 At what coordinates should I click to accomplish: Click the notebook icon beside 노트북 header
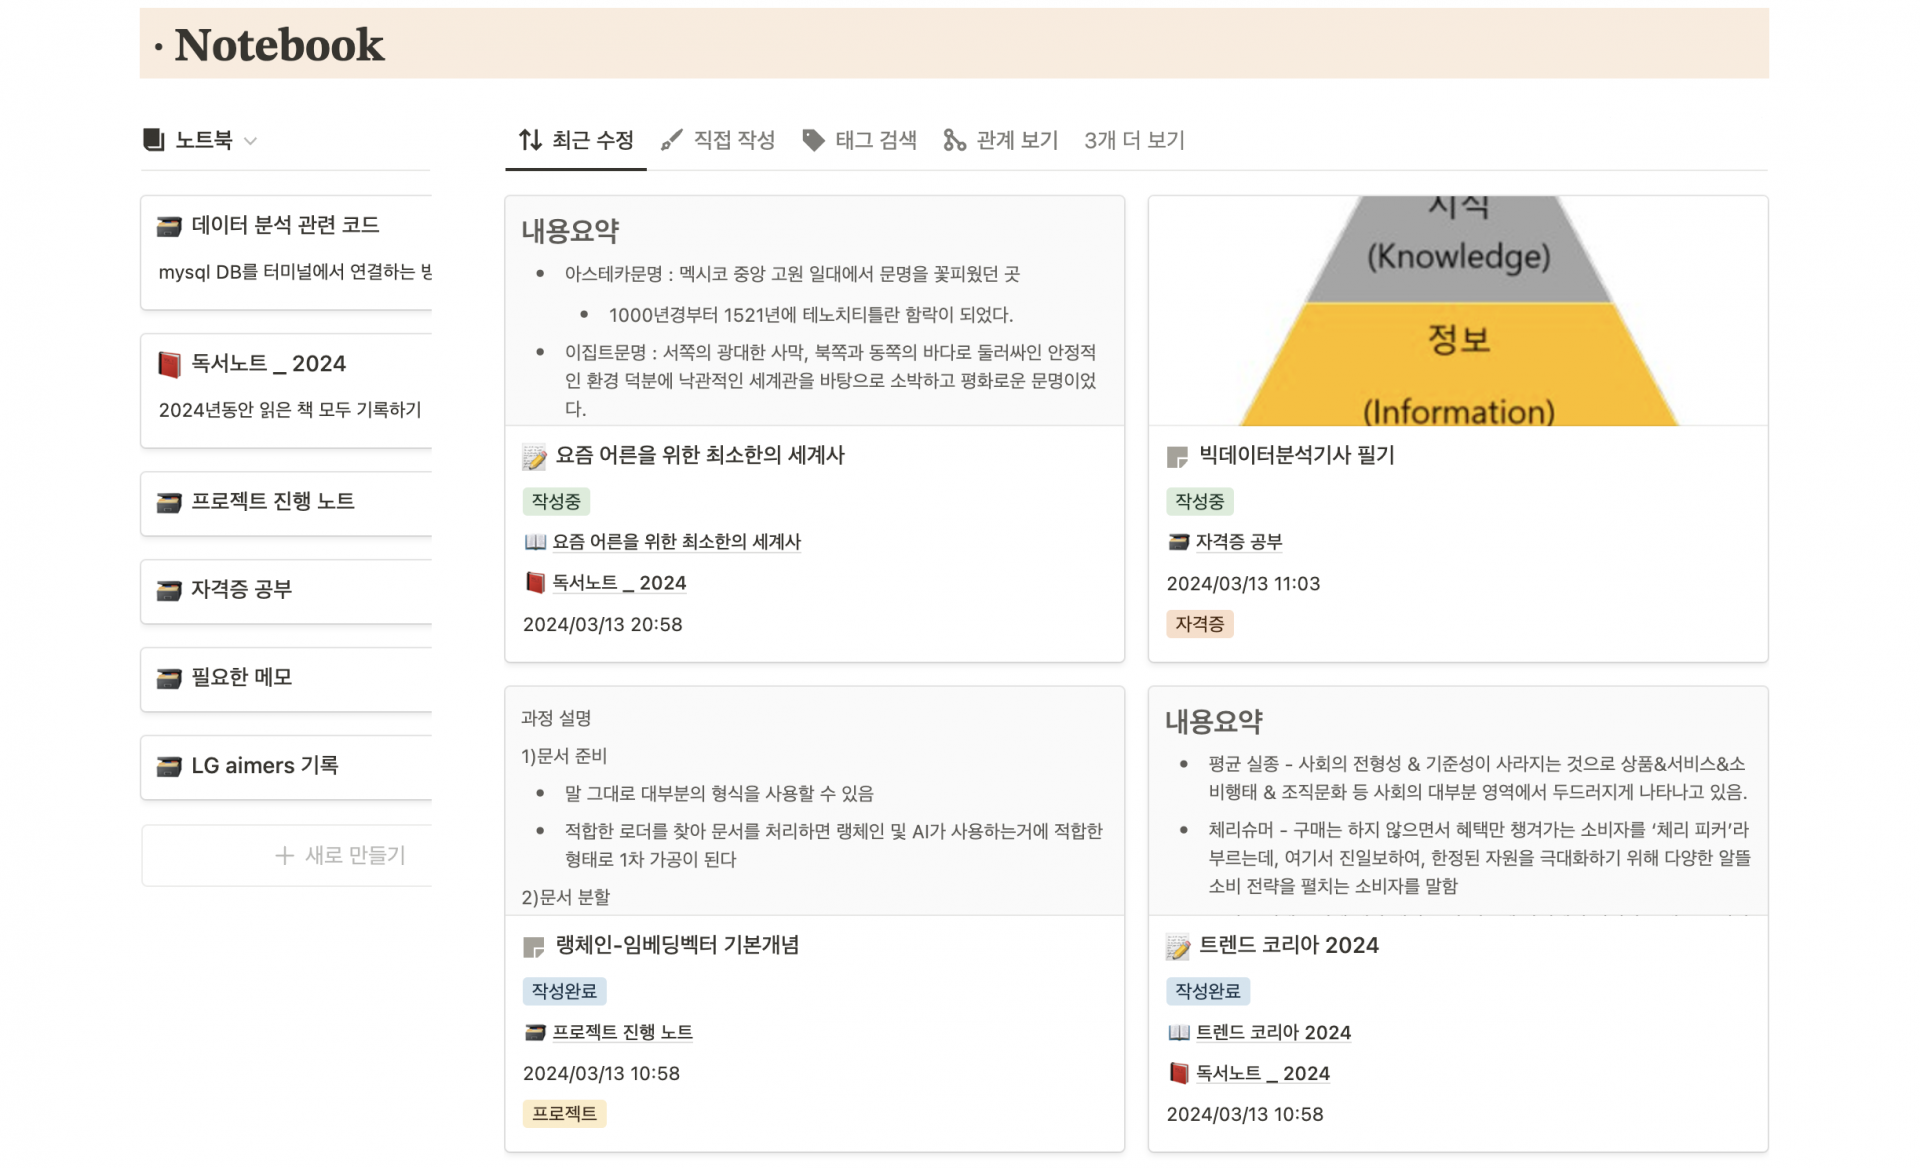[153, 140]
